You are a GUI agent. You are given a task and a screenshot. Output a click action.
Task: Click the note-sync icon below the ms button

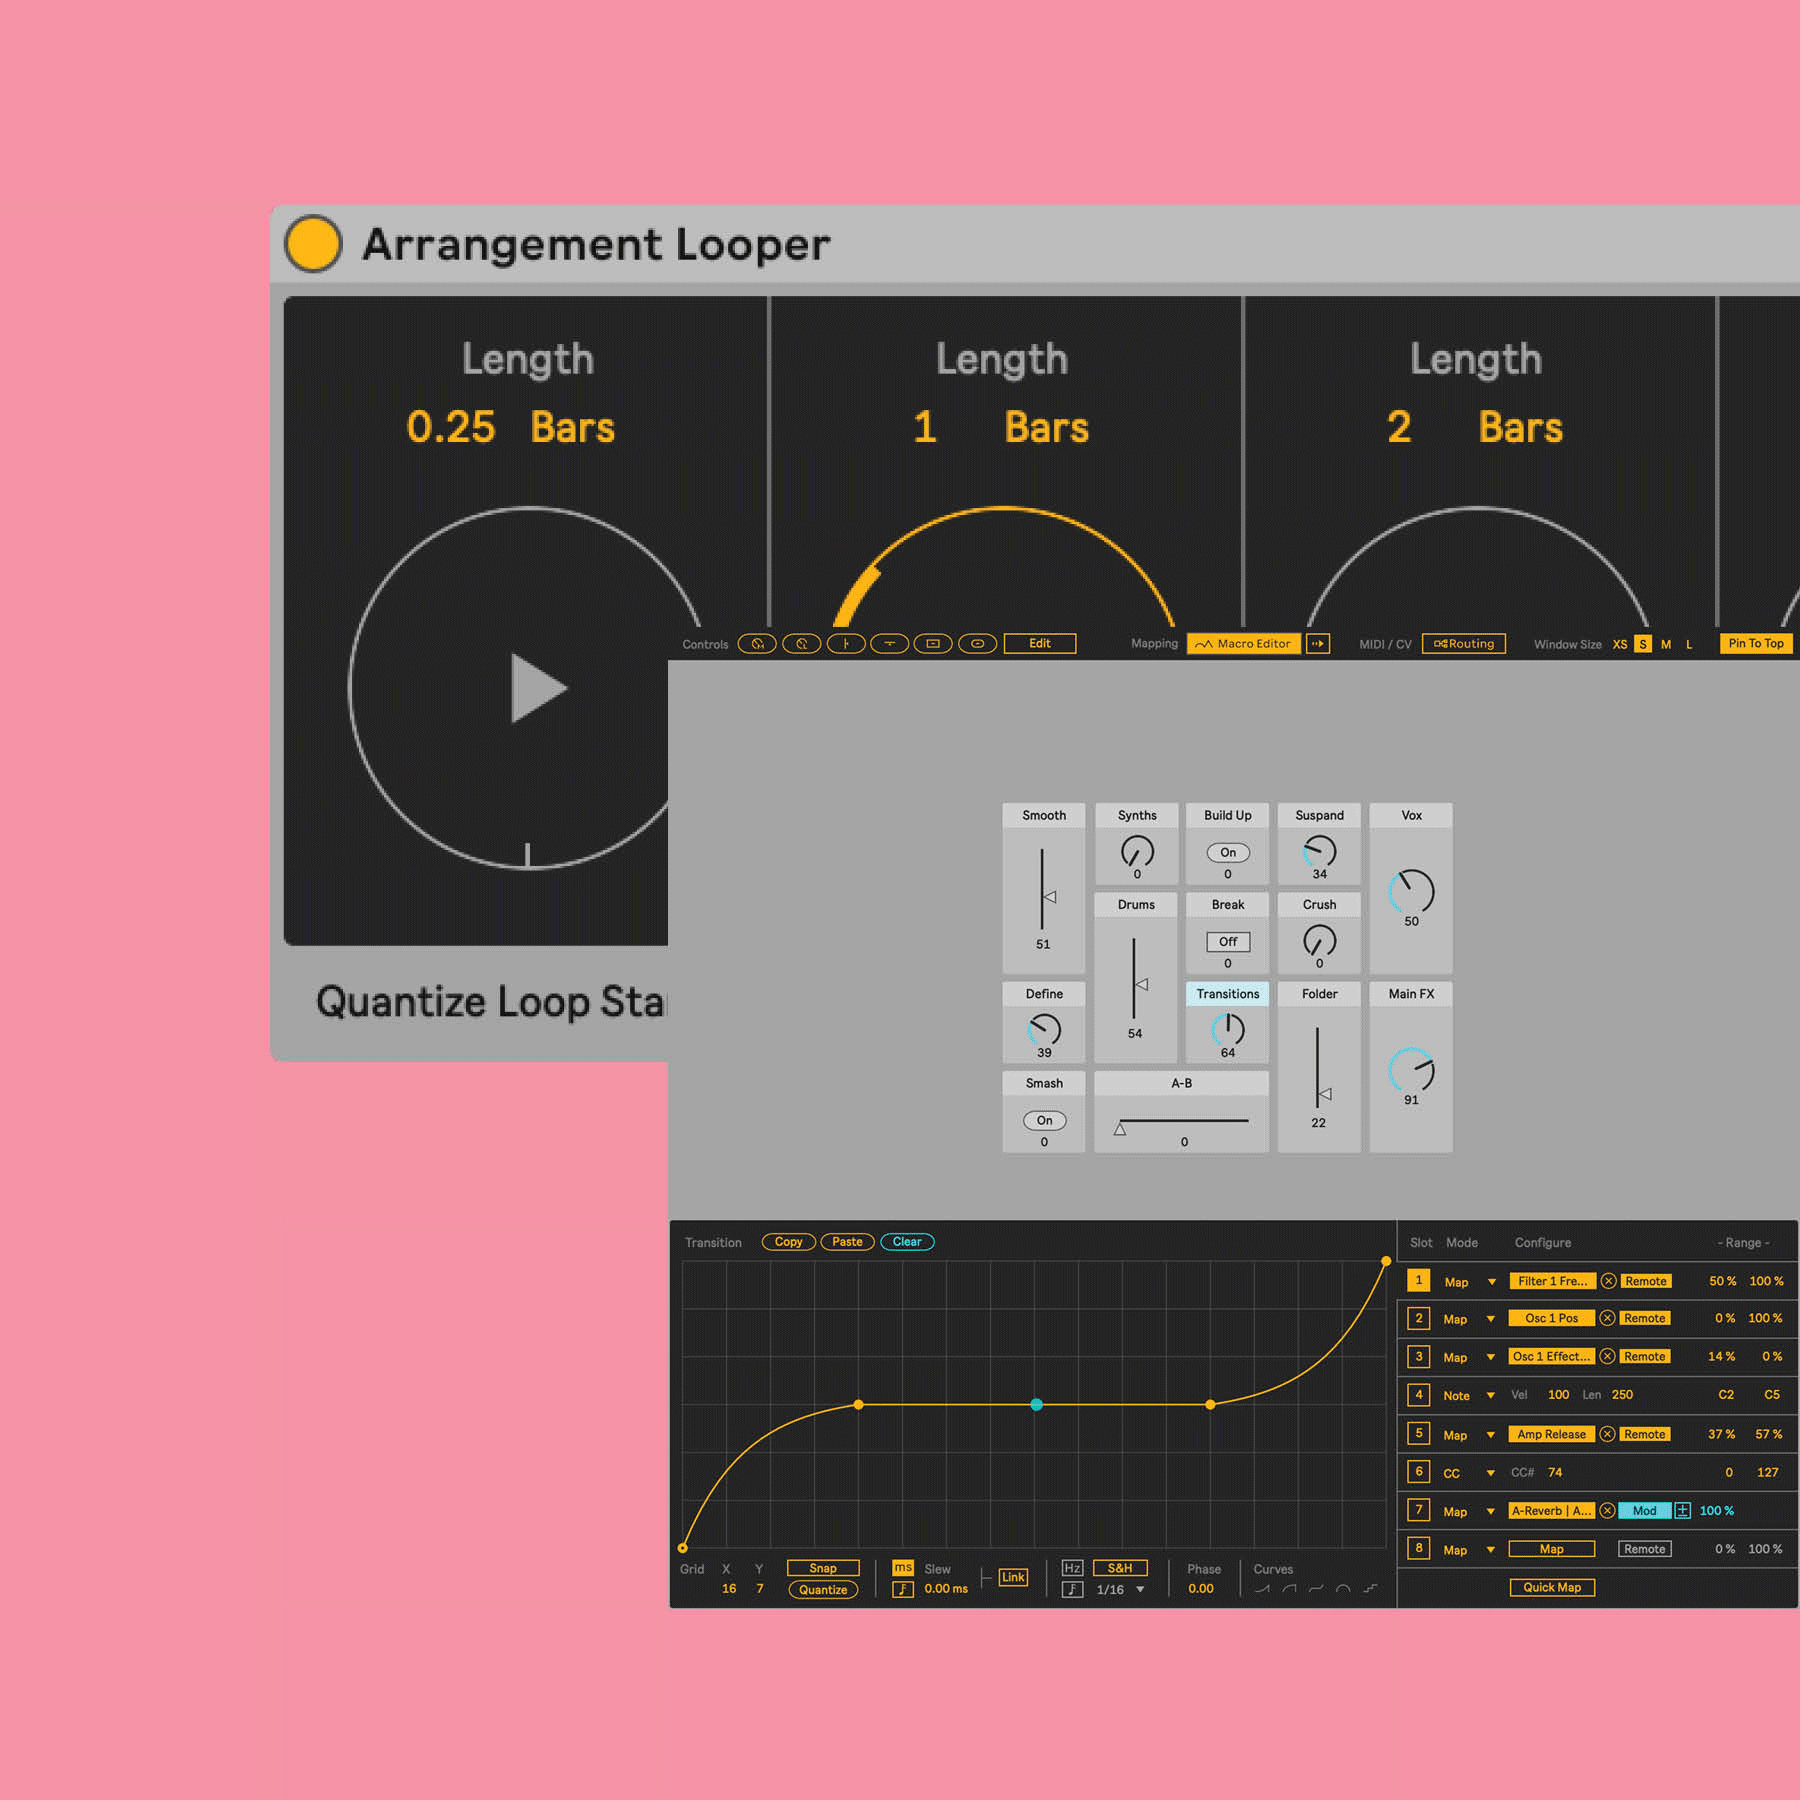pos(902,1589)
